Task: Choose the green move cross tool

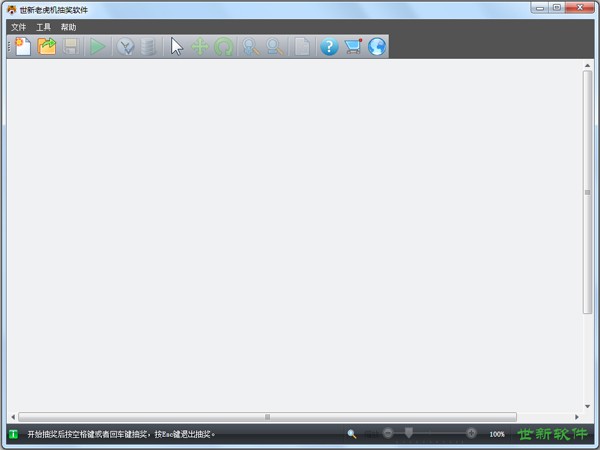Action: tap(200, 46)
